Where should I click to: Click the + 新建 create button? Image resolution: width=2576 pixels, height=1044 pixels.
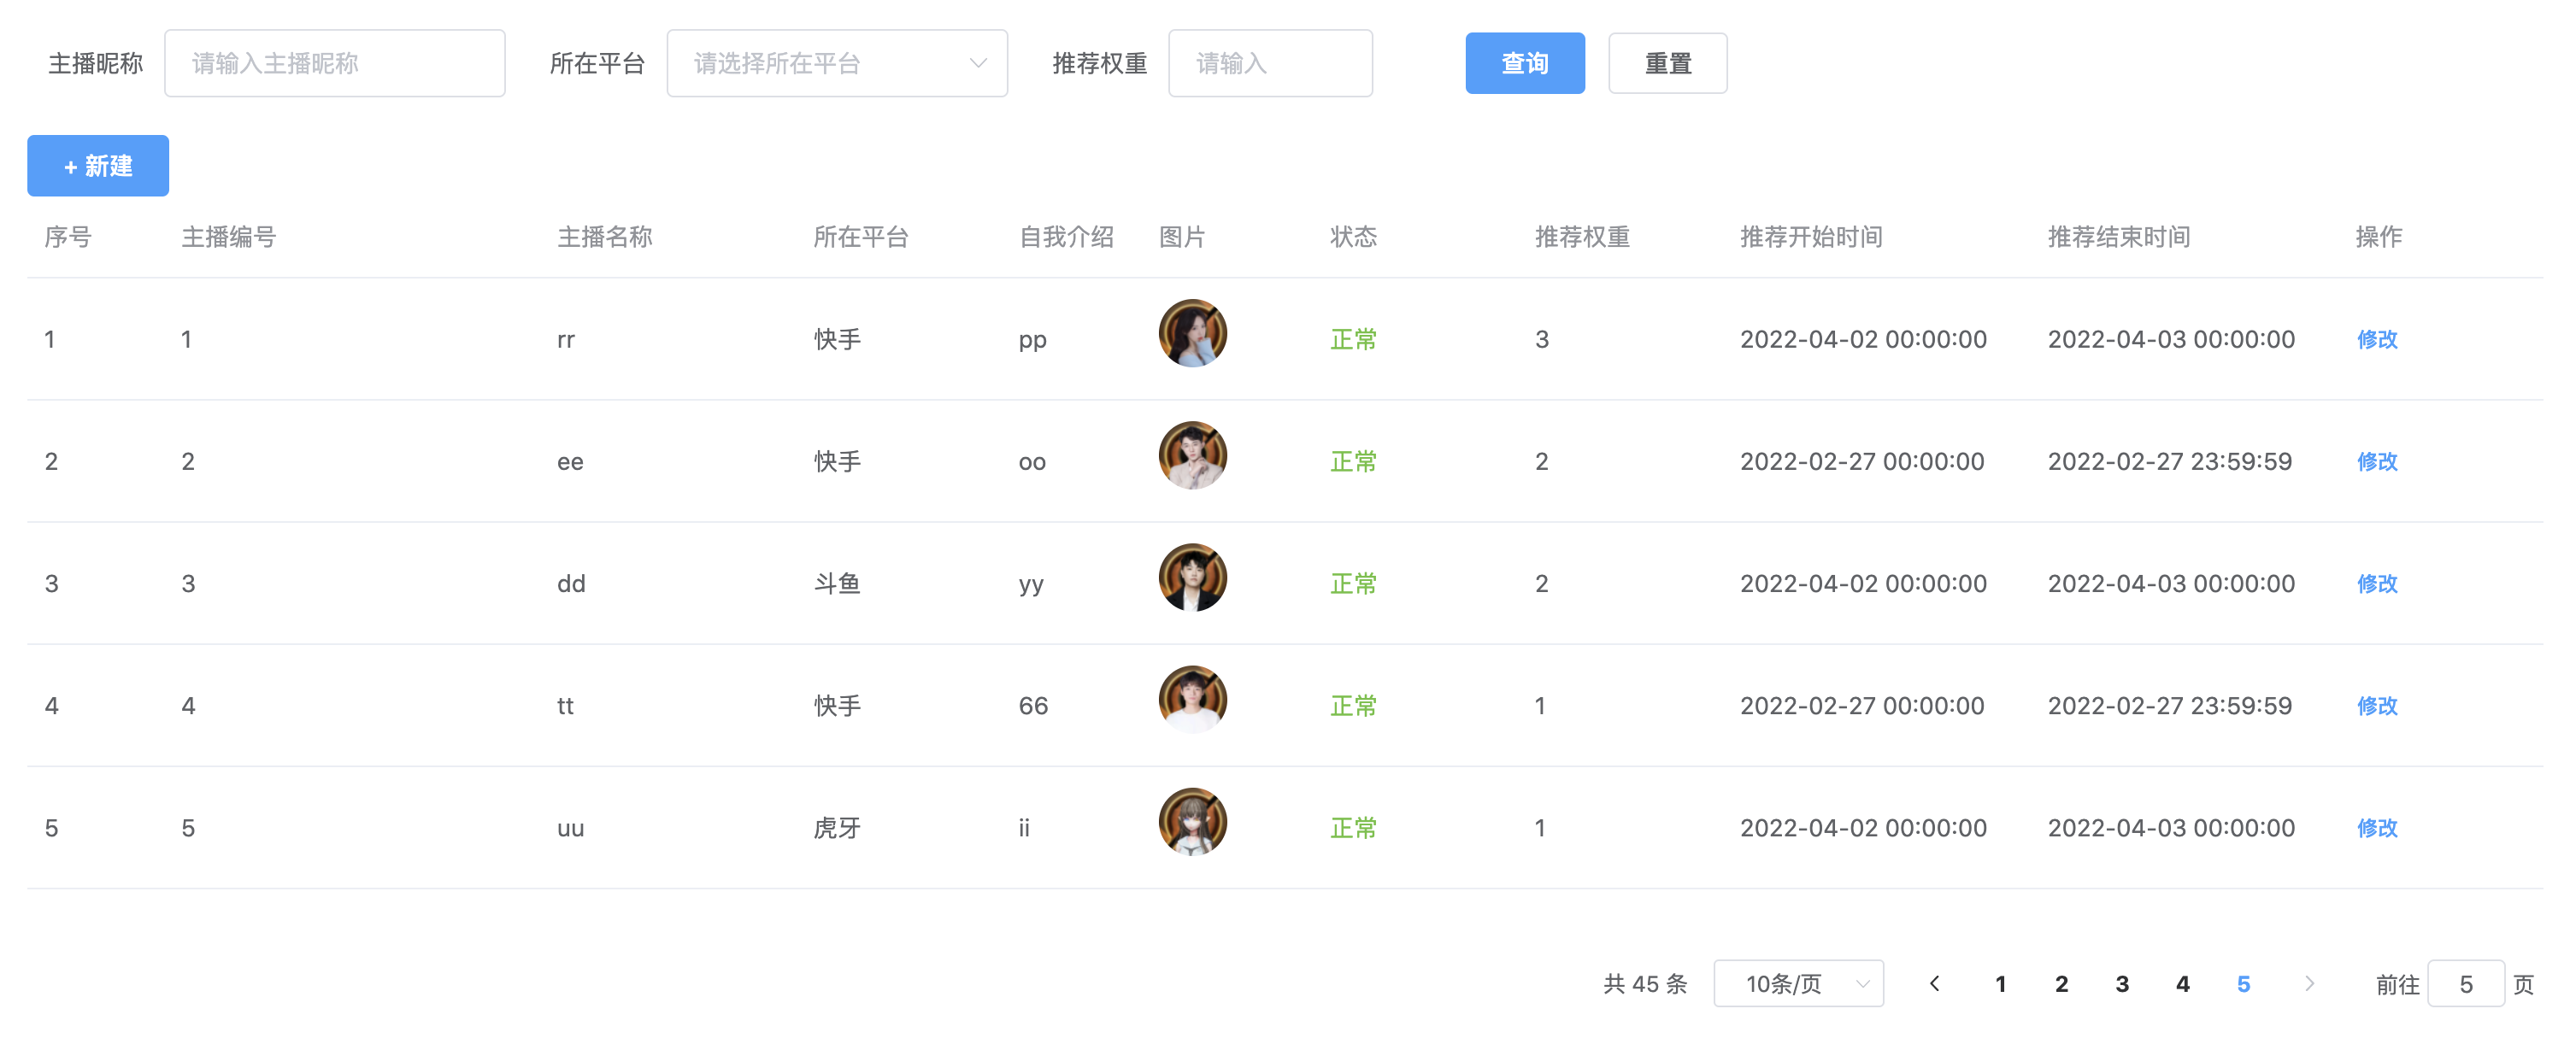(x=98, y=166)
